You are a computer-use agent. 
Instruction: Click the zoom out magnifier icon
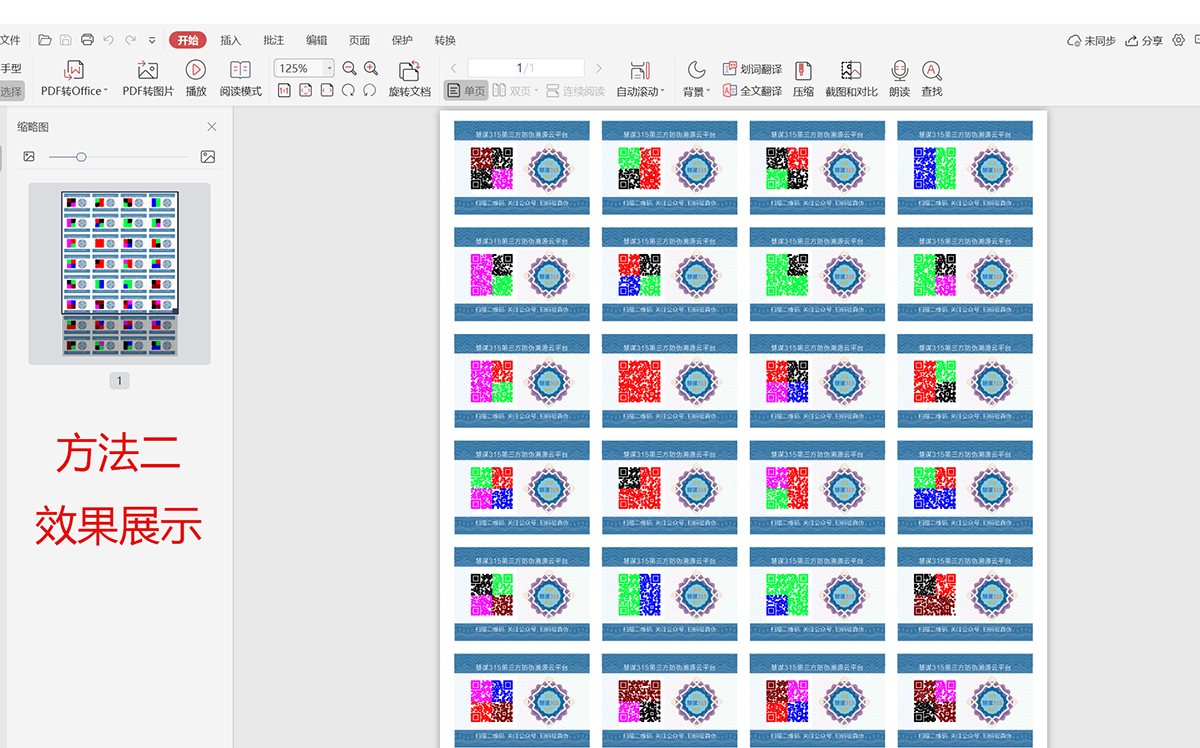[x=349, y=68]
